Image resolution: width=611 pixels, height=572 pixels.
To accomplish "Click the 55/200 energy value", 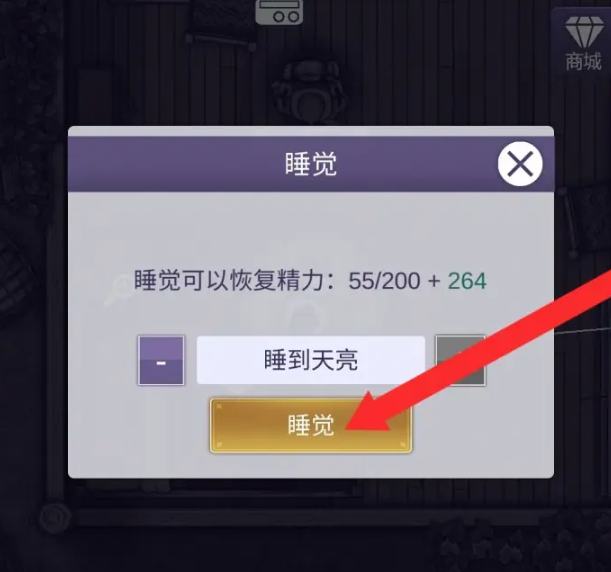I will (x=384, y=281).
